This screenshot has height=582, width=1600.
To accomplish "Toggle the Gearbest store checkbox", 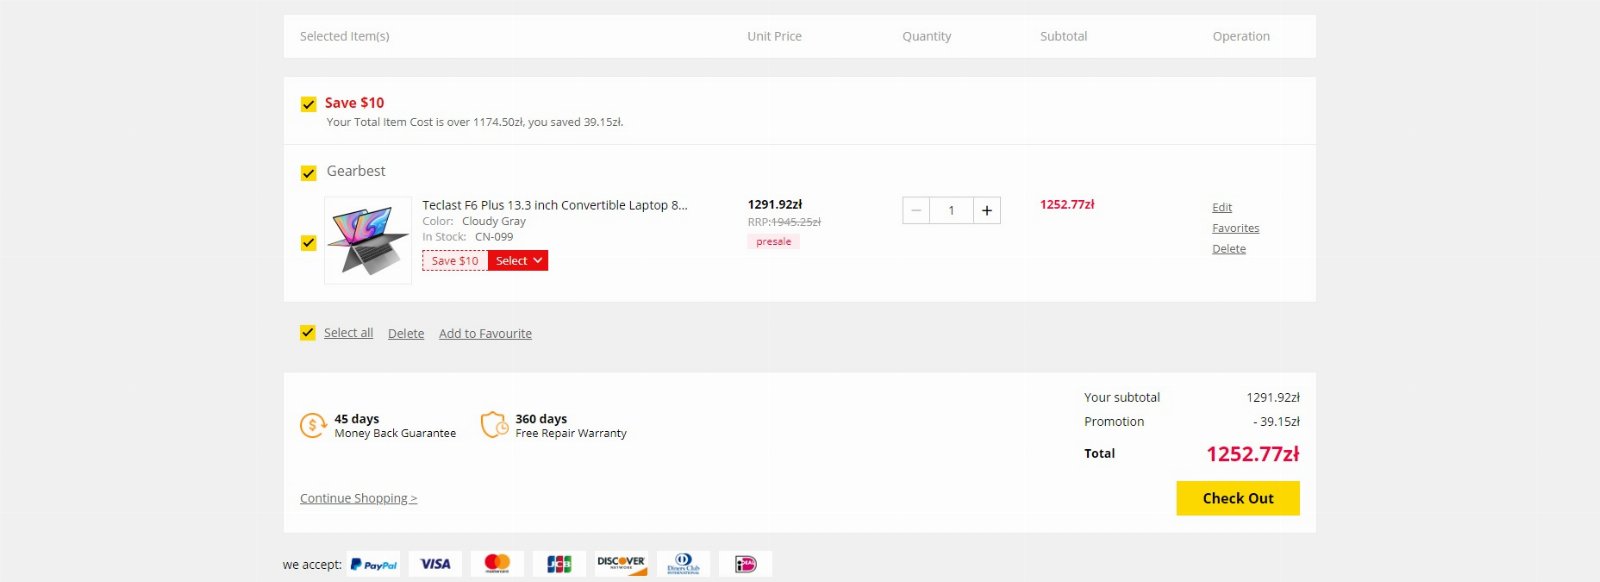I will pyautogui.click(x=308, y=173).
